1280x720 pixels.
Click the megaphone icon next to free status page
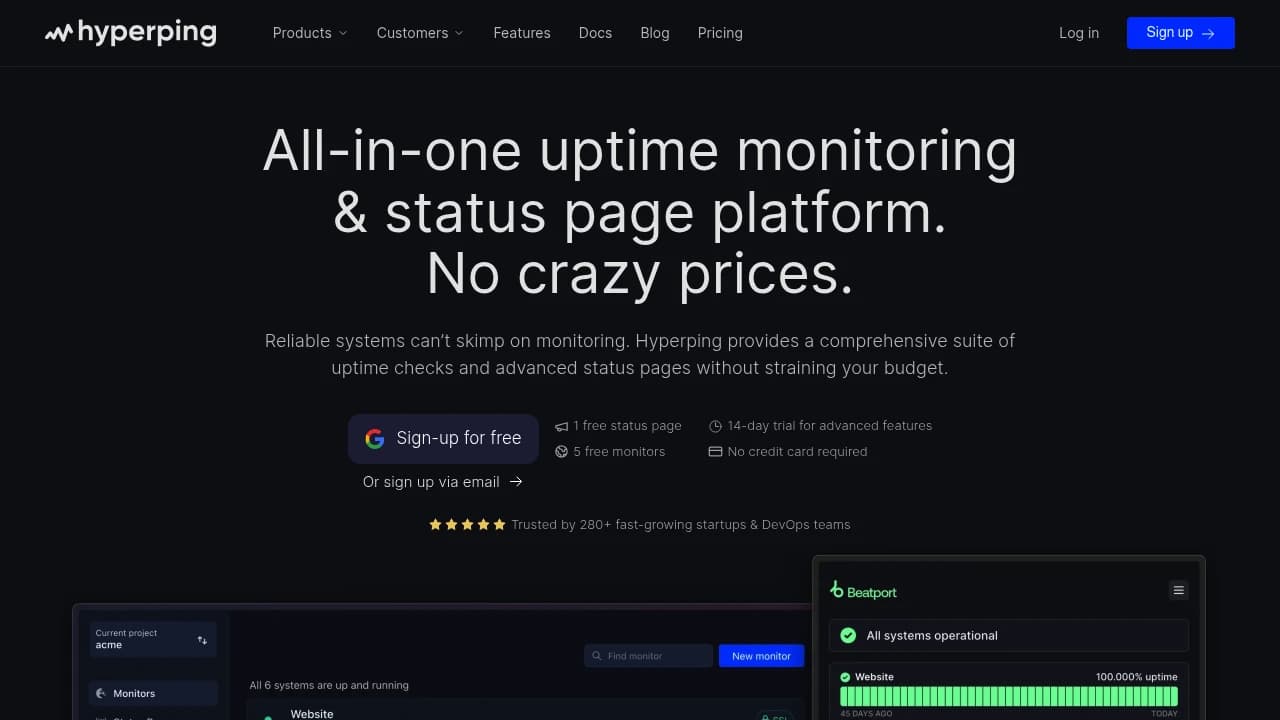[x=562, y=426]
